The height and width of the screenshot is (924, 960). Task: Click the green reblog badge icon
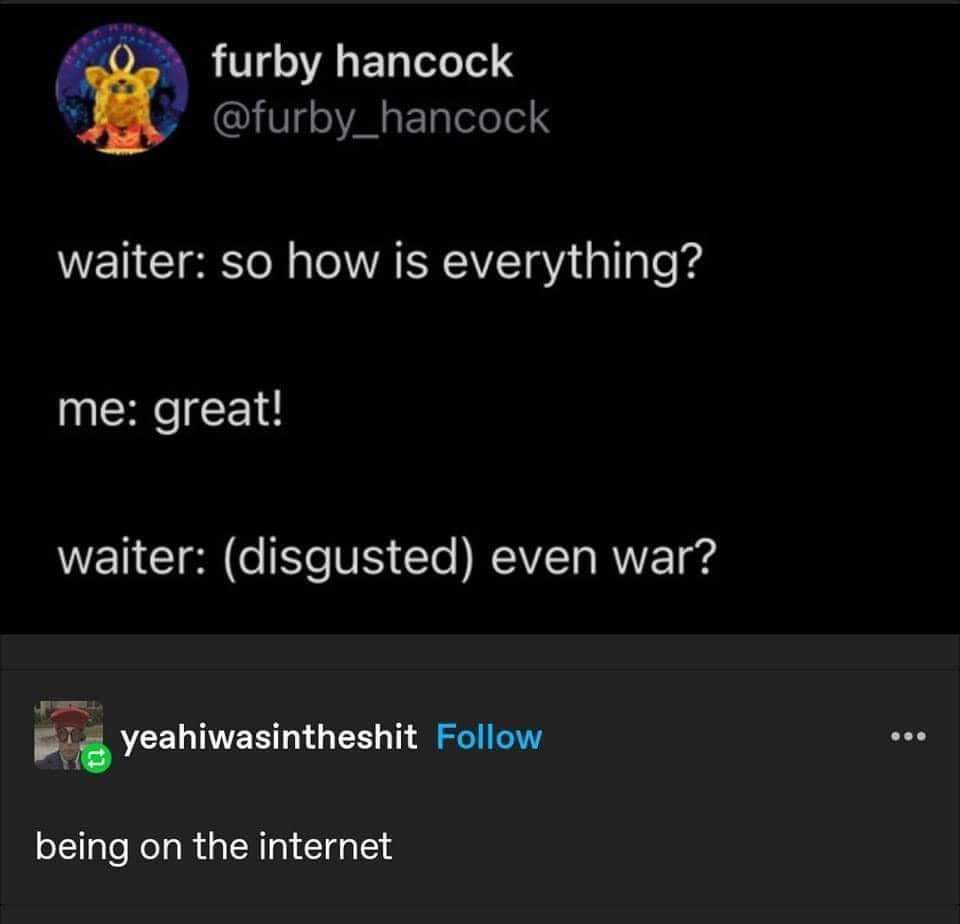click(x=97, y=759)
